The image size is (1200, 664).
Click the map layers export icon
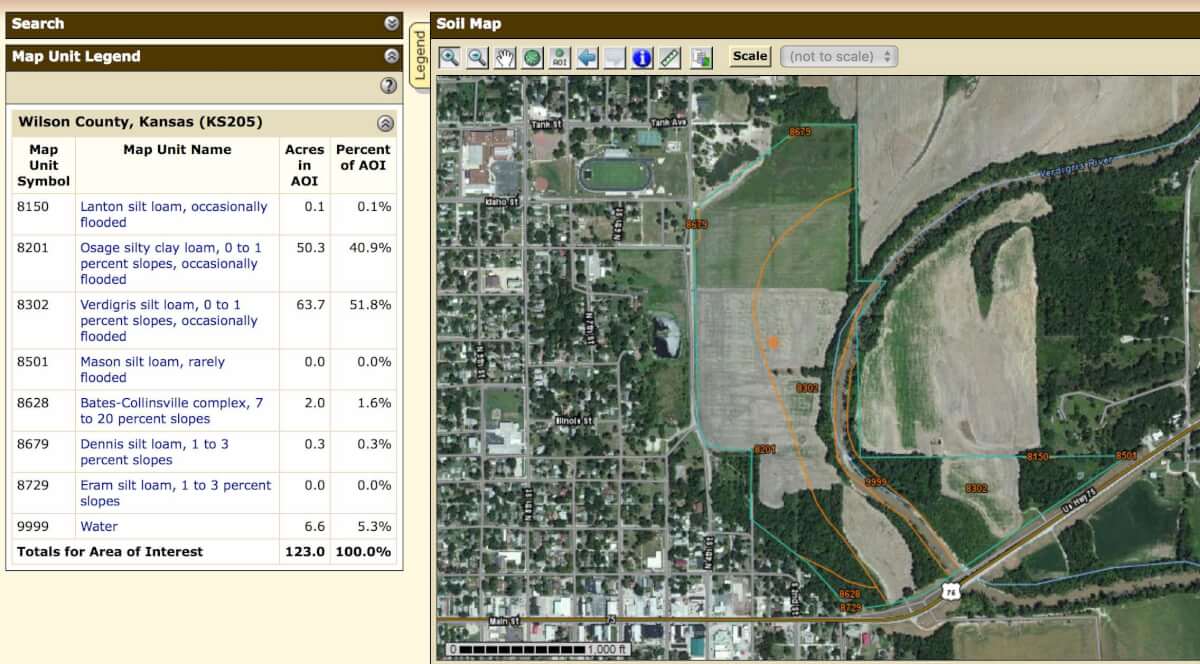click(x=701, y=57)
